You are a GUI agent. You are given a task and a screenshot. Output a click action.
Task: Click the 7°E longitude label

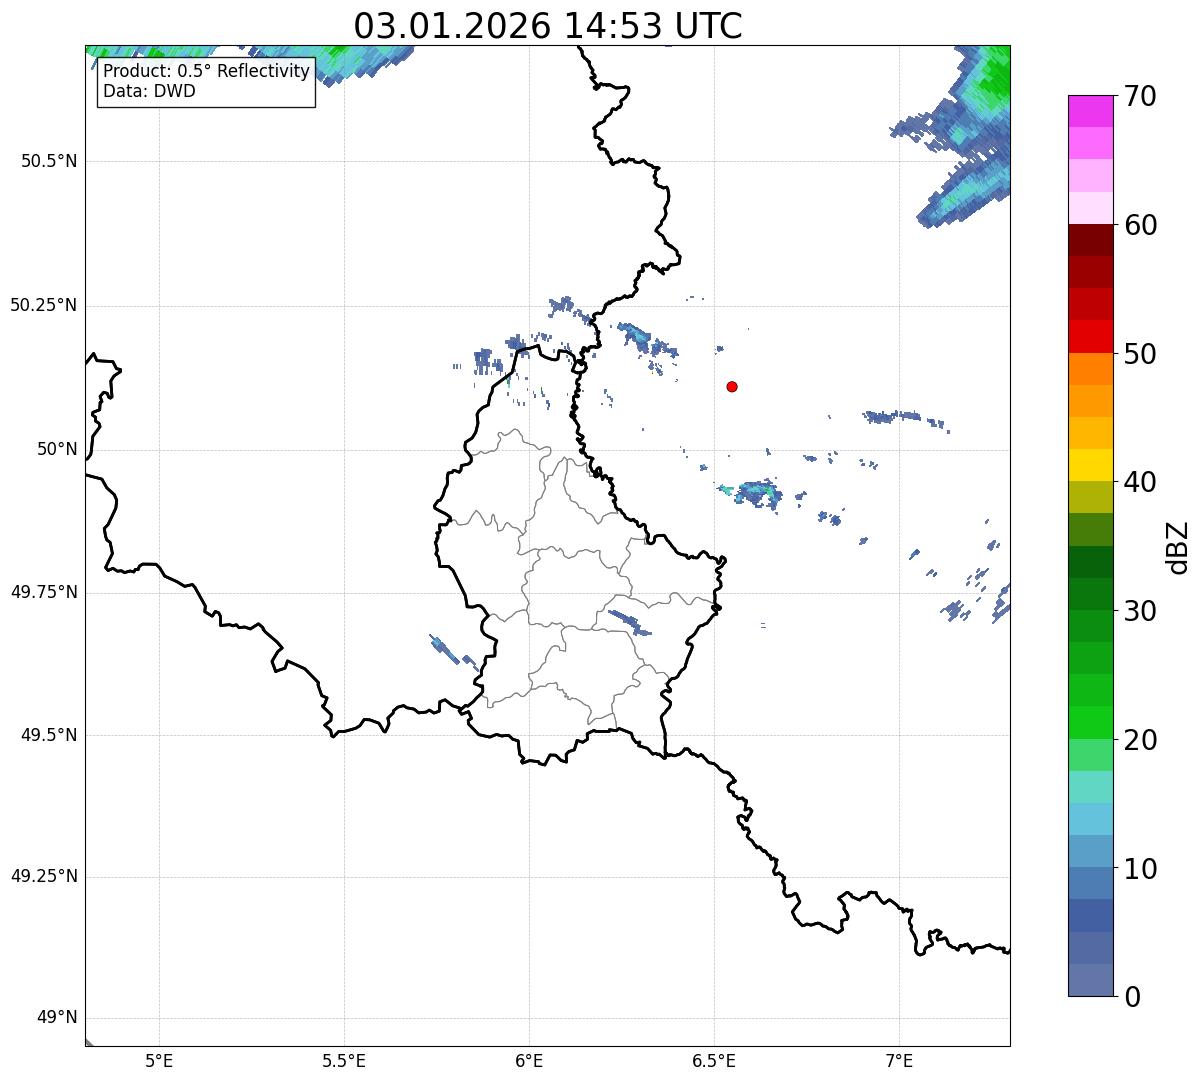(899, 1061)
